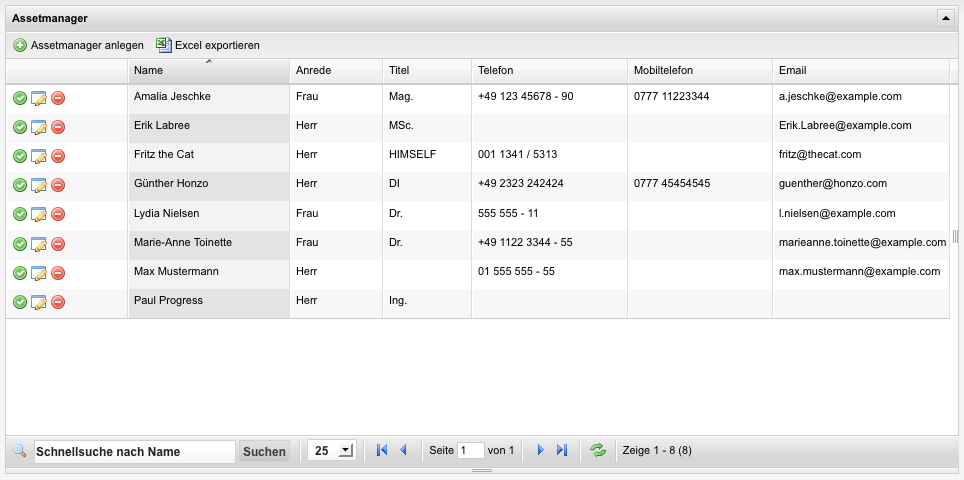Delete Paul Progress via red icon
The width and height of the screenshot is (964, 480).
pos(58,302)
